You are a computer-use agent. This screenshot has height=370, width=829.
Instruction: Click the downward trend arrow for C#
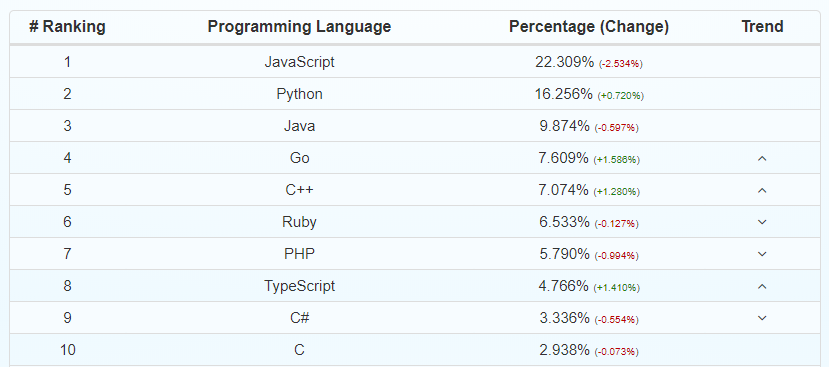[x=762, y=318]
